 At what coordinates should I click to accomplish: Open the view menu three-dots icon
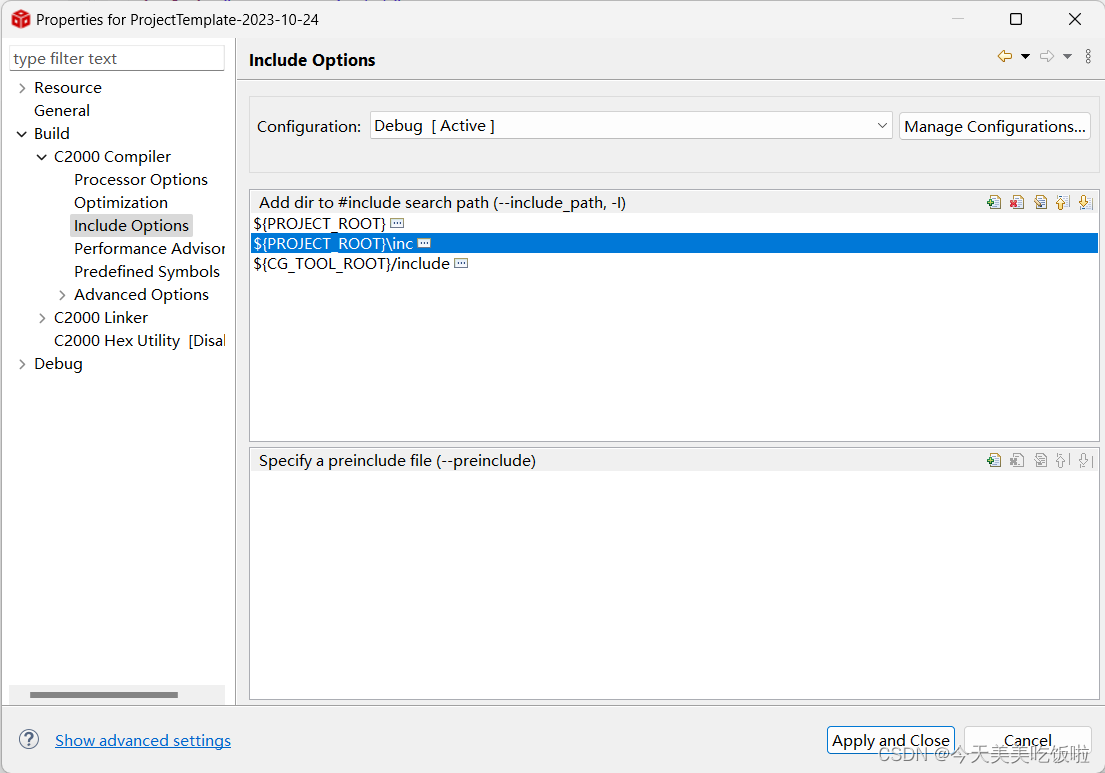1088,56
